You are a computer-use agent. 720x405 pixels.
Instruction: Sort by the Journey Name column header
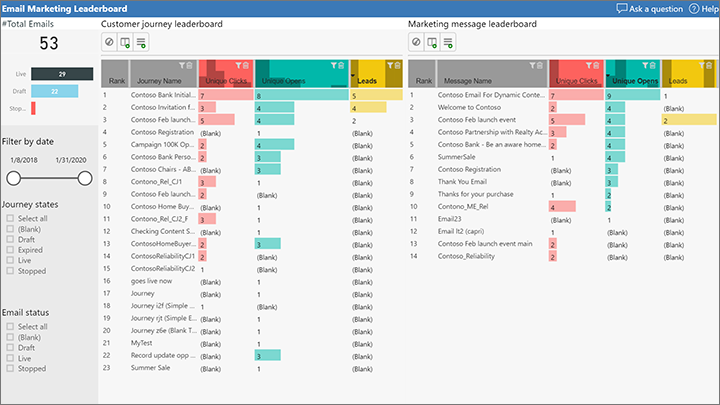point(159,81)
